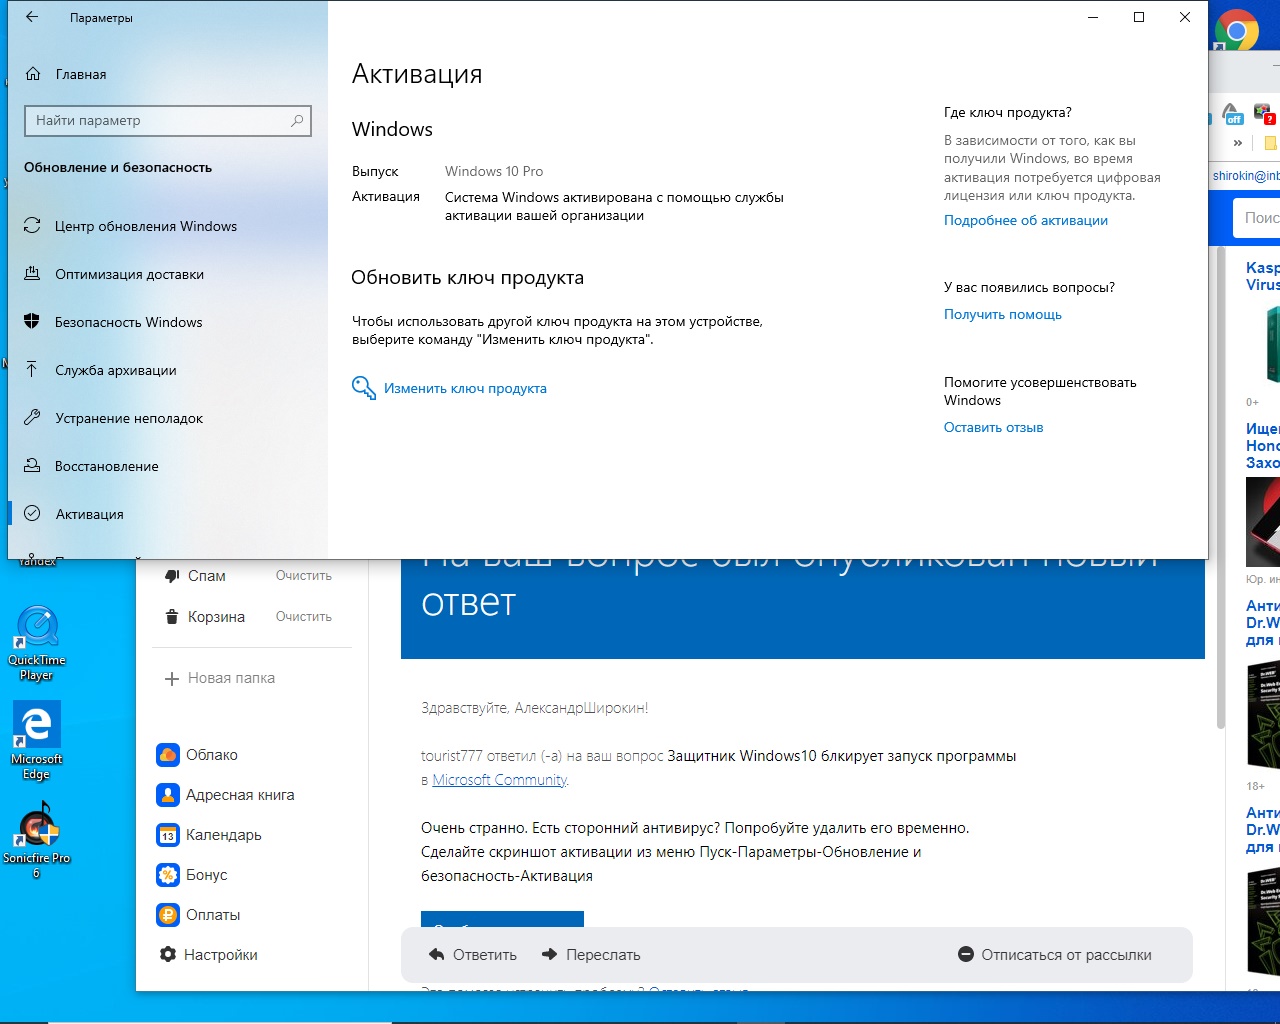This screenshot has height=1024, width=1280.
Task: Open the Главная home page in Settings
Action: [x=66, y=74]
